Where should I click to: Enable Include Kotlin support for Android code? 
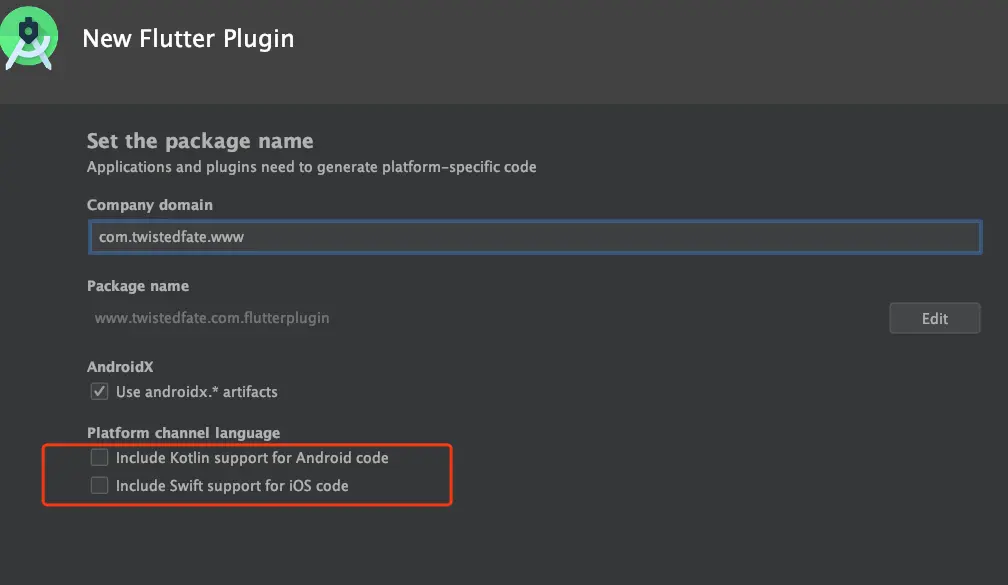pos(99,458)
